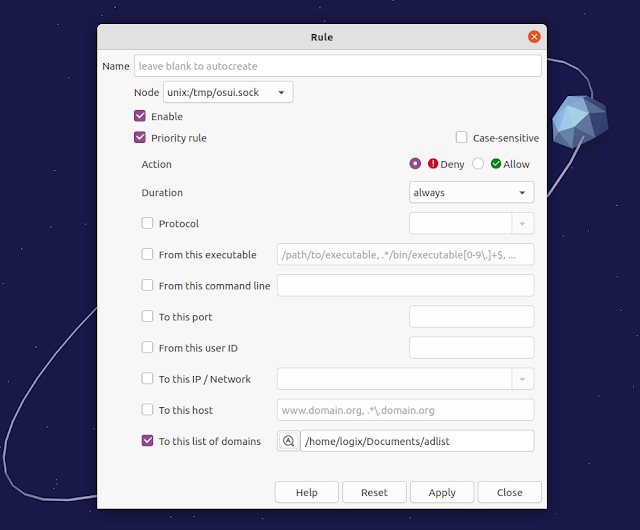Select the Deny action radio button
Screen dimensions: 640x530
click(x=415, y=164)
